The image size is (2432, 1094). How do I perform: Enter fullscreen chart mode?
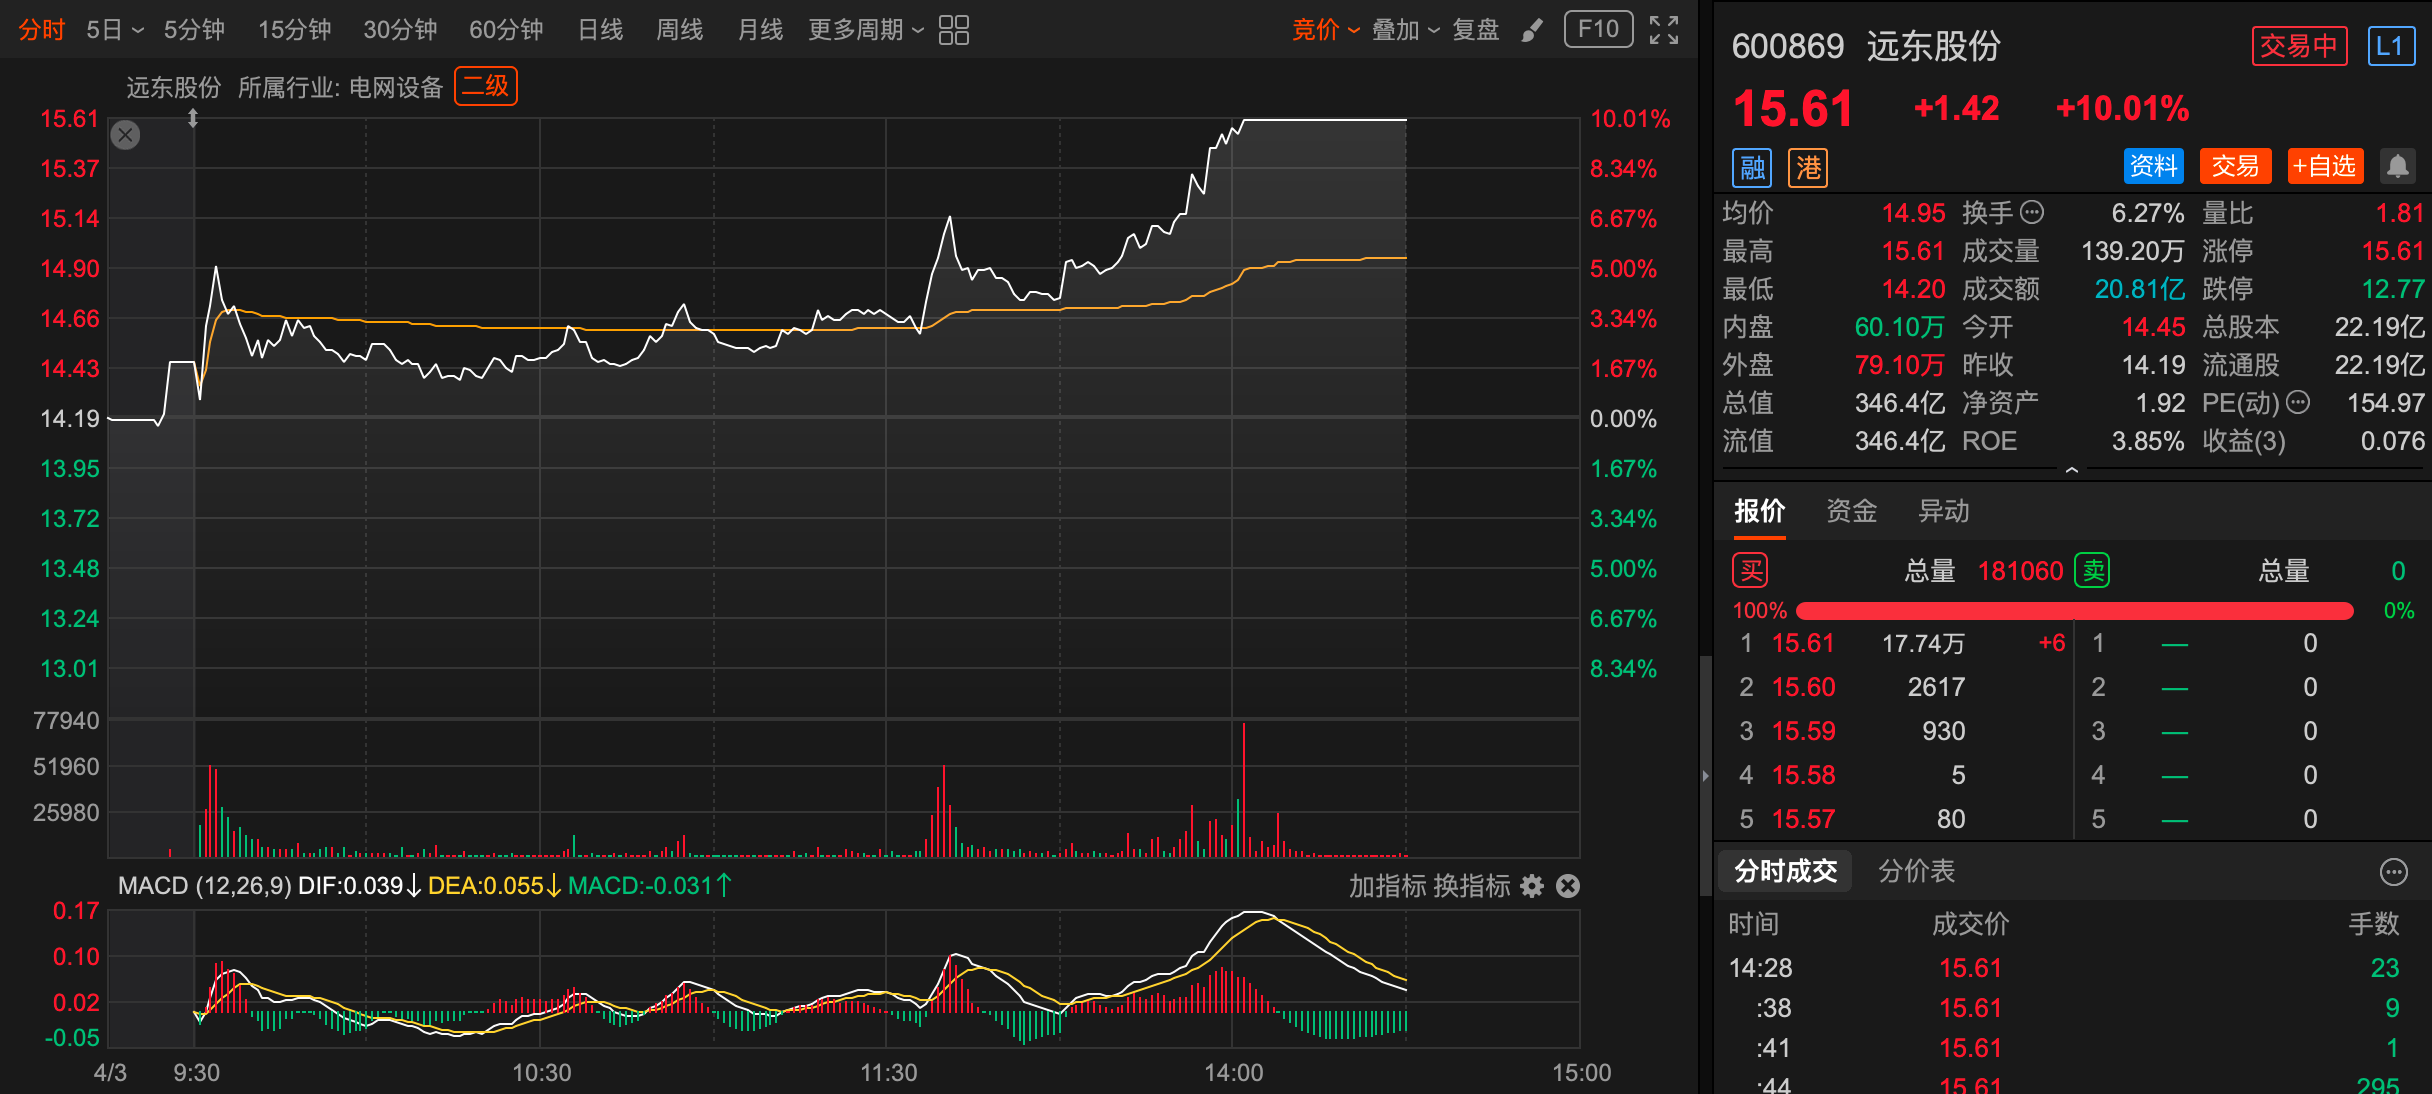coord(1663,30)
